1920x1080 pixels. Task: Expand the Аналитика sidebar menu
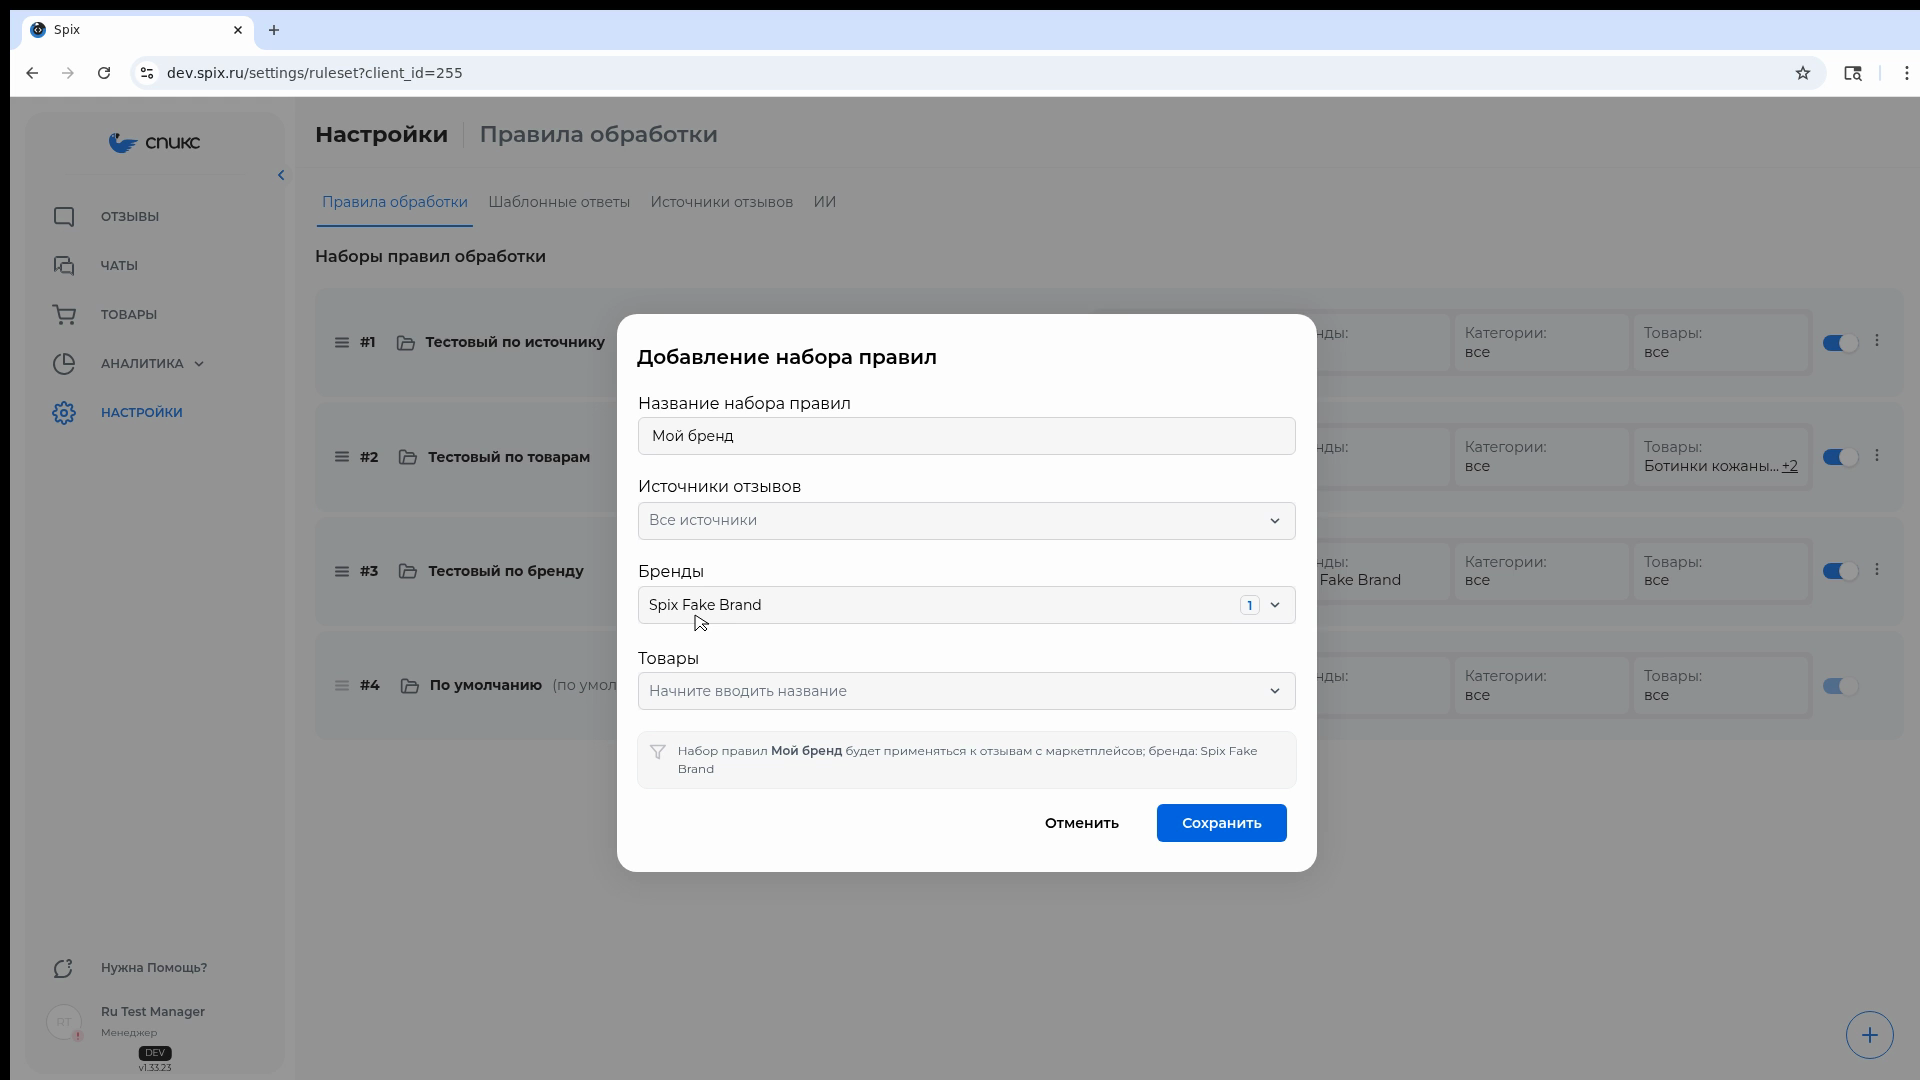(x=152, y=364)
